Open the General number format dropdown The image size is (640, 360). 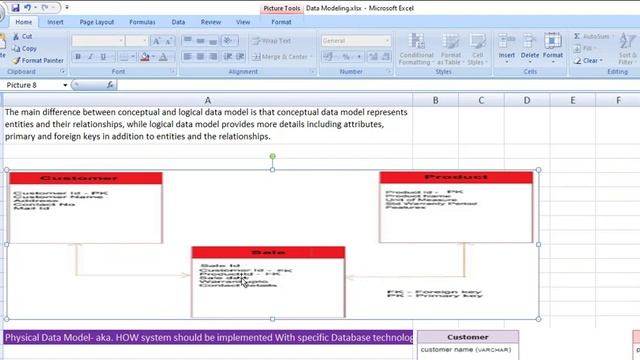click(x=387, y=41)
